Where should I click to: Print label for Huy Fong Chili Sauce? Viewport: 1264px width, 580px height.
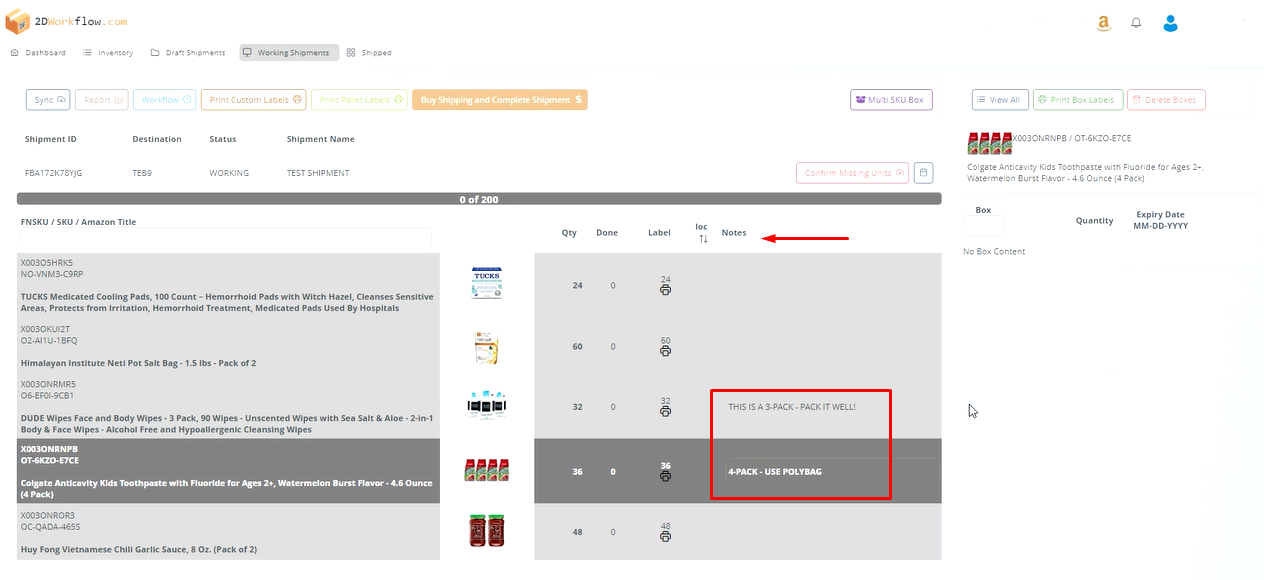665,537
